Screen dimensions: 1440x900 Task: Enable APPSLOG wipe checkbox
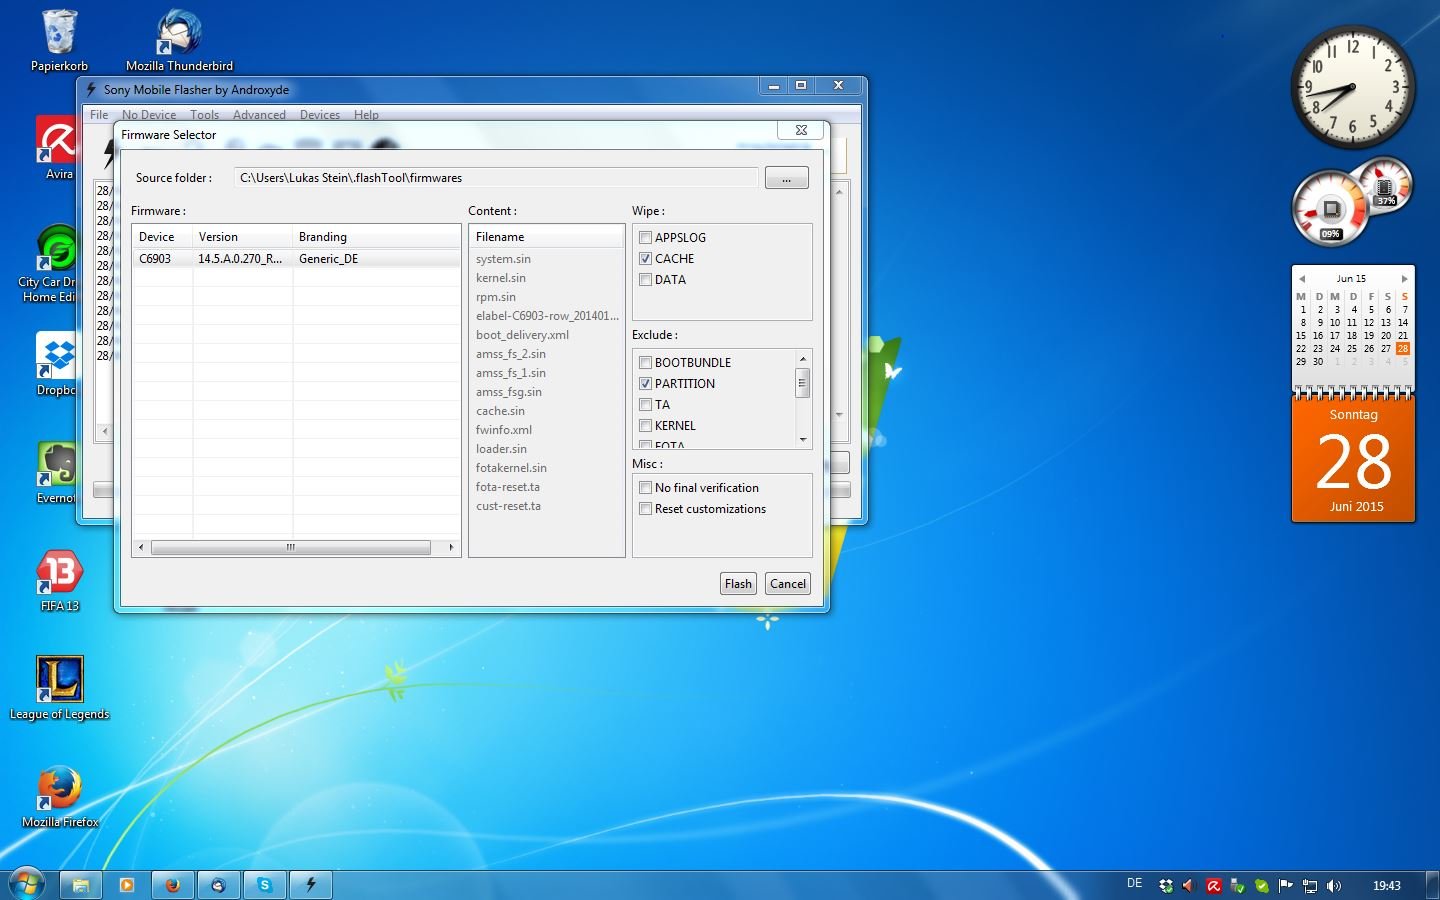click(x=646, y=238)
